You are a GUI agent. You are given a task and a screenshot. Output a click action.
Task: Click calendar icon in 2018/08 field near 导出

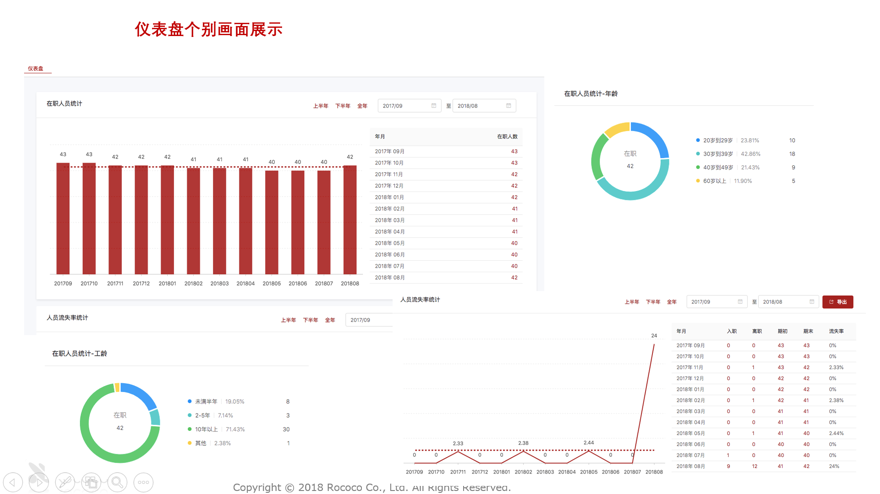pos(812,302)
